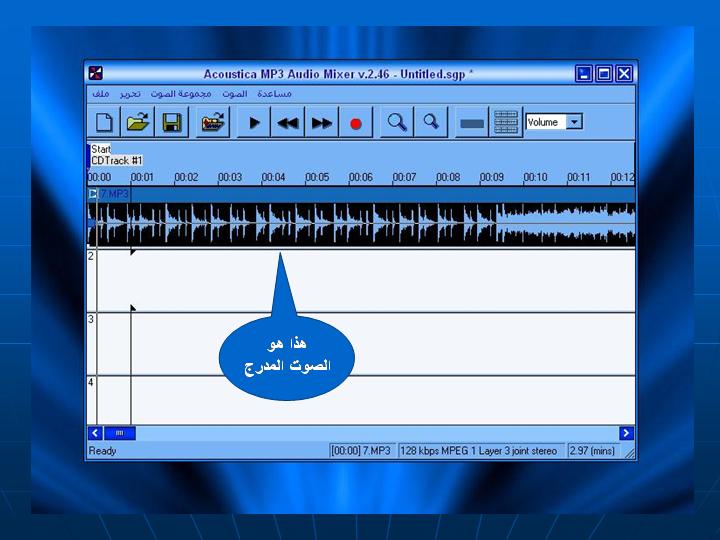
Task: Click the add sound file icon
Action: (x=213, y=123)
